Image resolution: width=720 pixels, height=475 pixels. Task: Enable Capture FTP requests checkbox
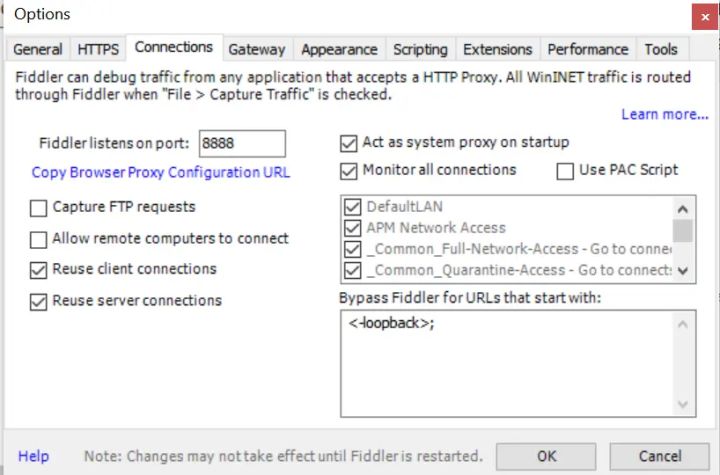pyautogui.click(x=38, y=208)
